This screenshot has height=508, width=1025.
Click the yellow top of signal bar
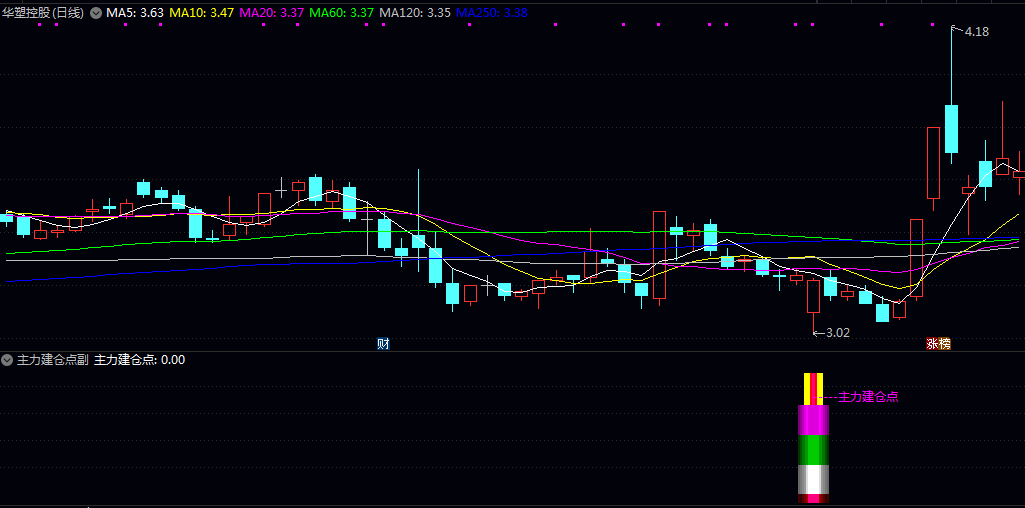(x=814, y=387)
